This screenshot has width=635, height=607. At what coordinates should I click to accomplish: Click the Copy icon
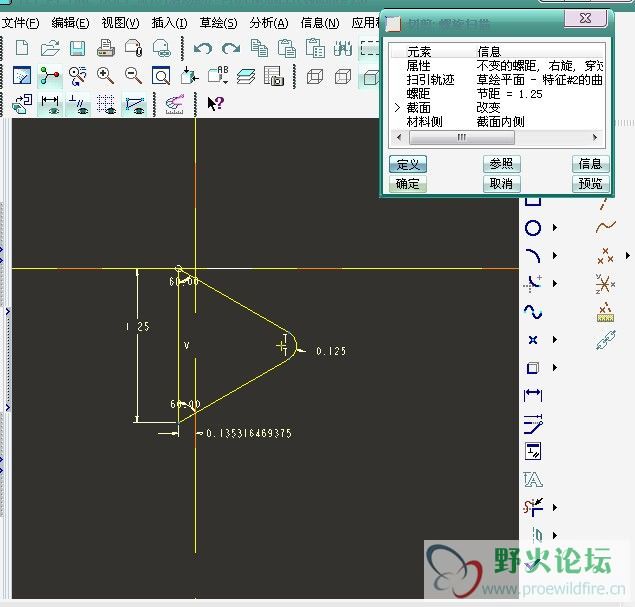click(x=259, y=48)
